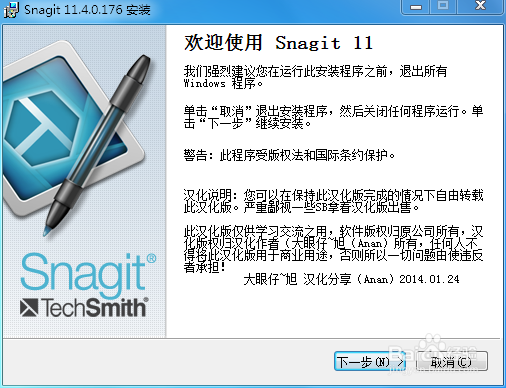This screenshot has width=506, height=388.
Task: Click the Snagit pen logo artwork
Action: 77,138
